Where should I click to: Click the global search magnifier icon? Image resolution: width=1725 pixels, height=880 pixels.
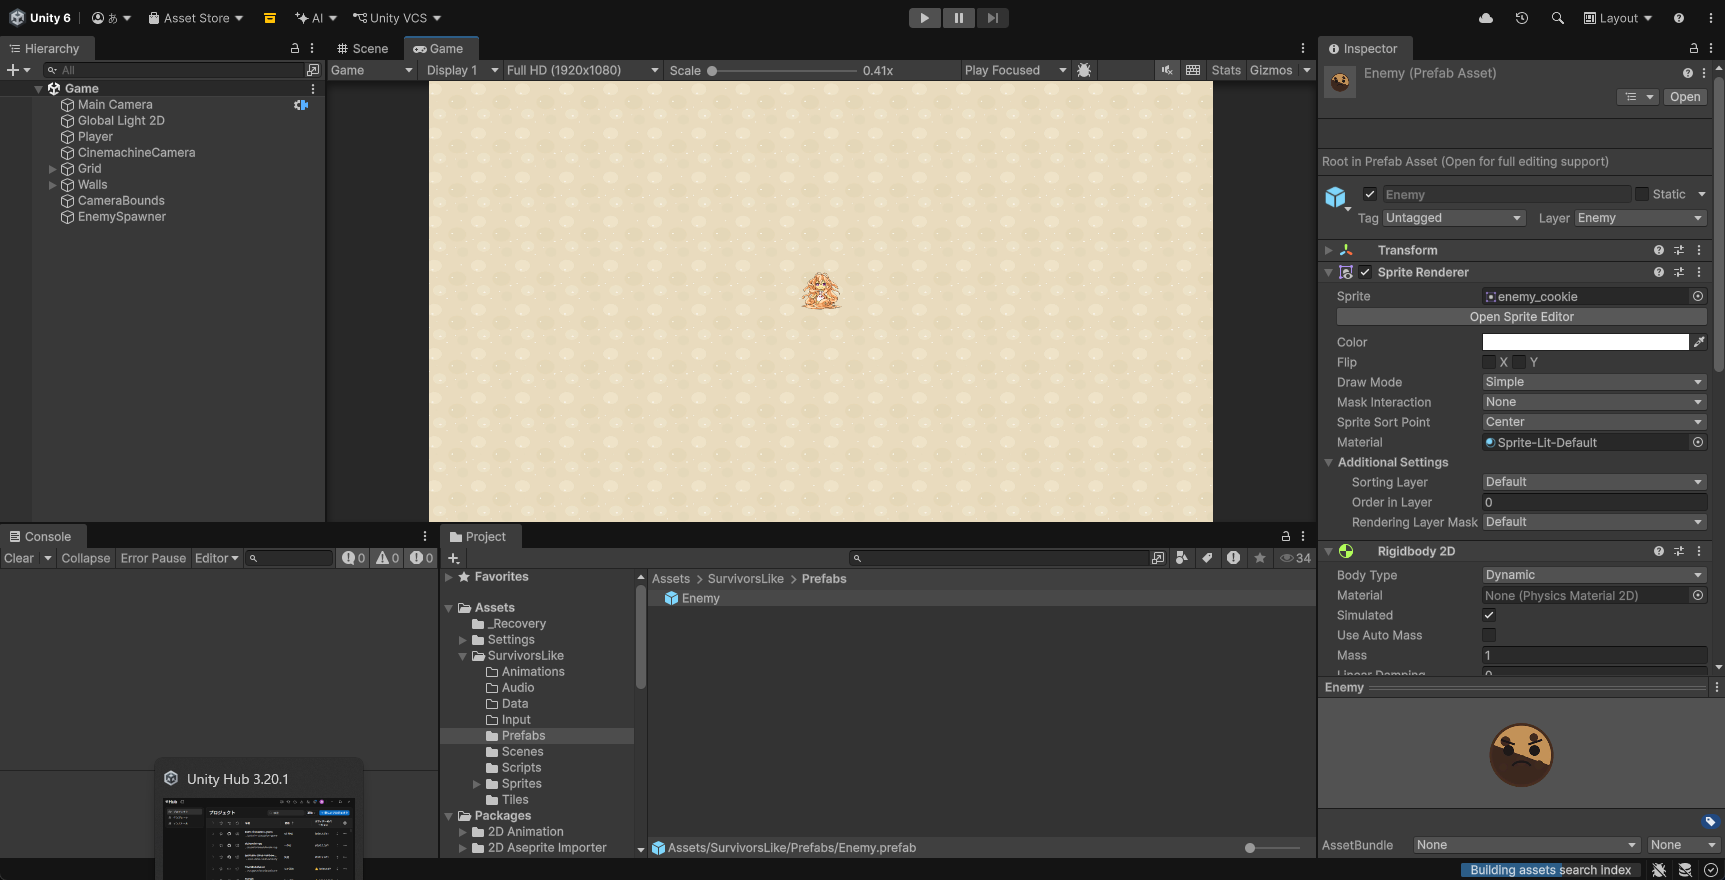tap(1557, 18)
